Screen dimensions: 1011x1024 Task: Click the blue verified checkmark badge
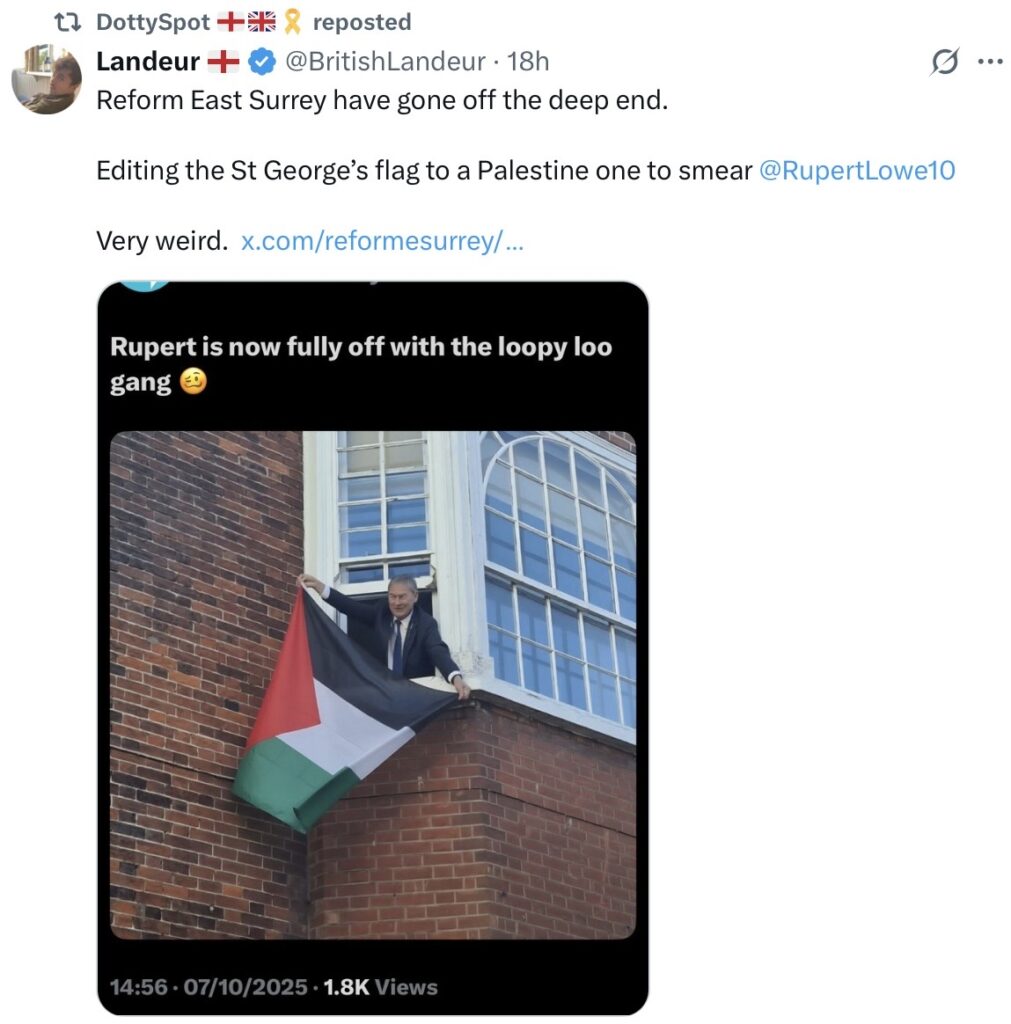(262, 62)
